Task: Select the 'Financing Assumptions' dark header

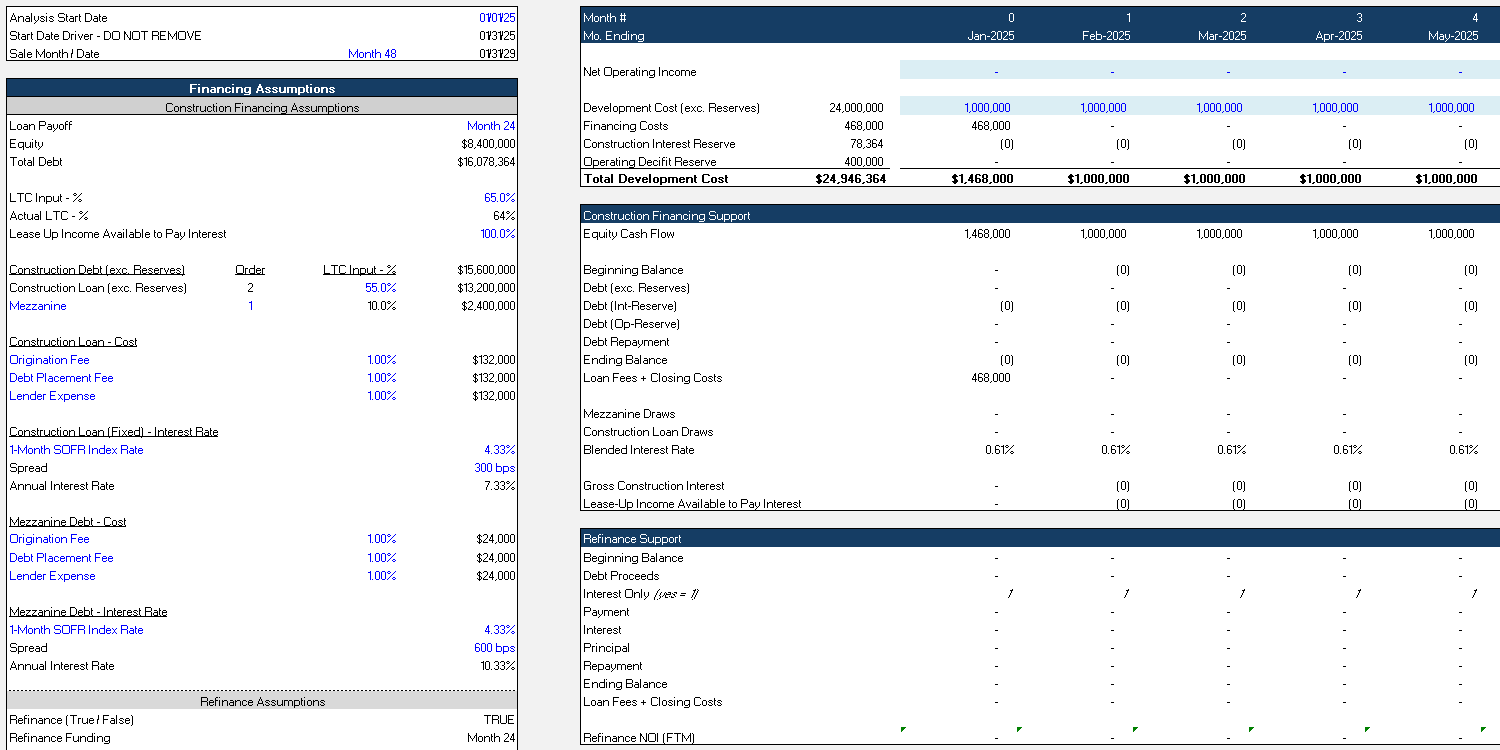Action: (262, 89)
